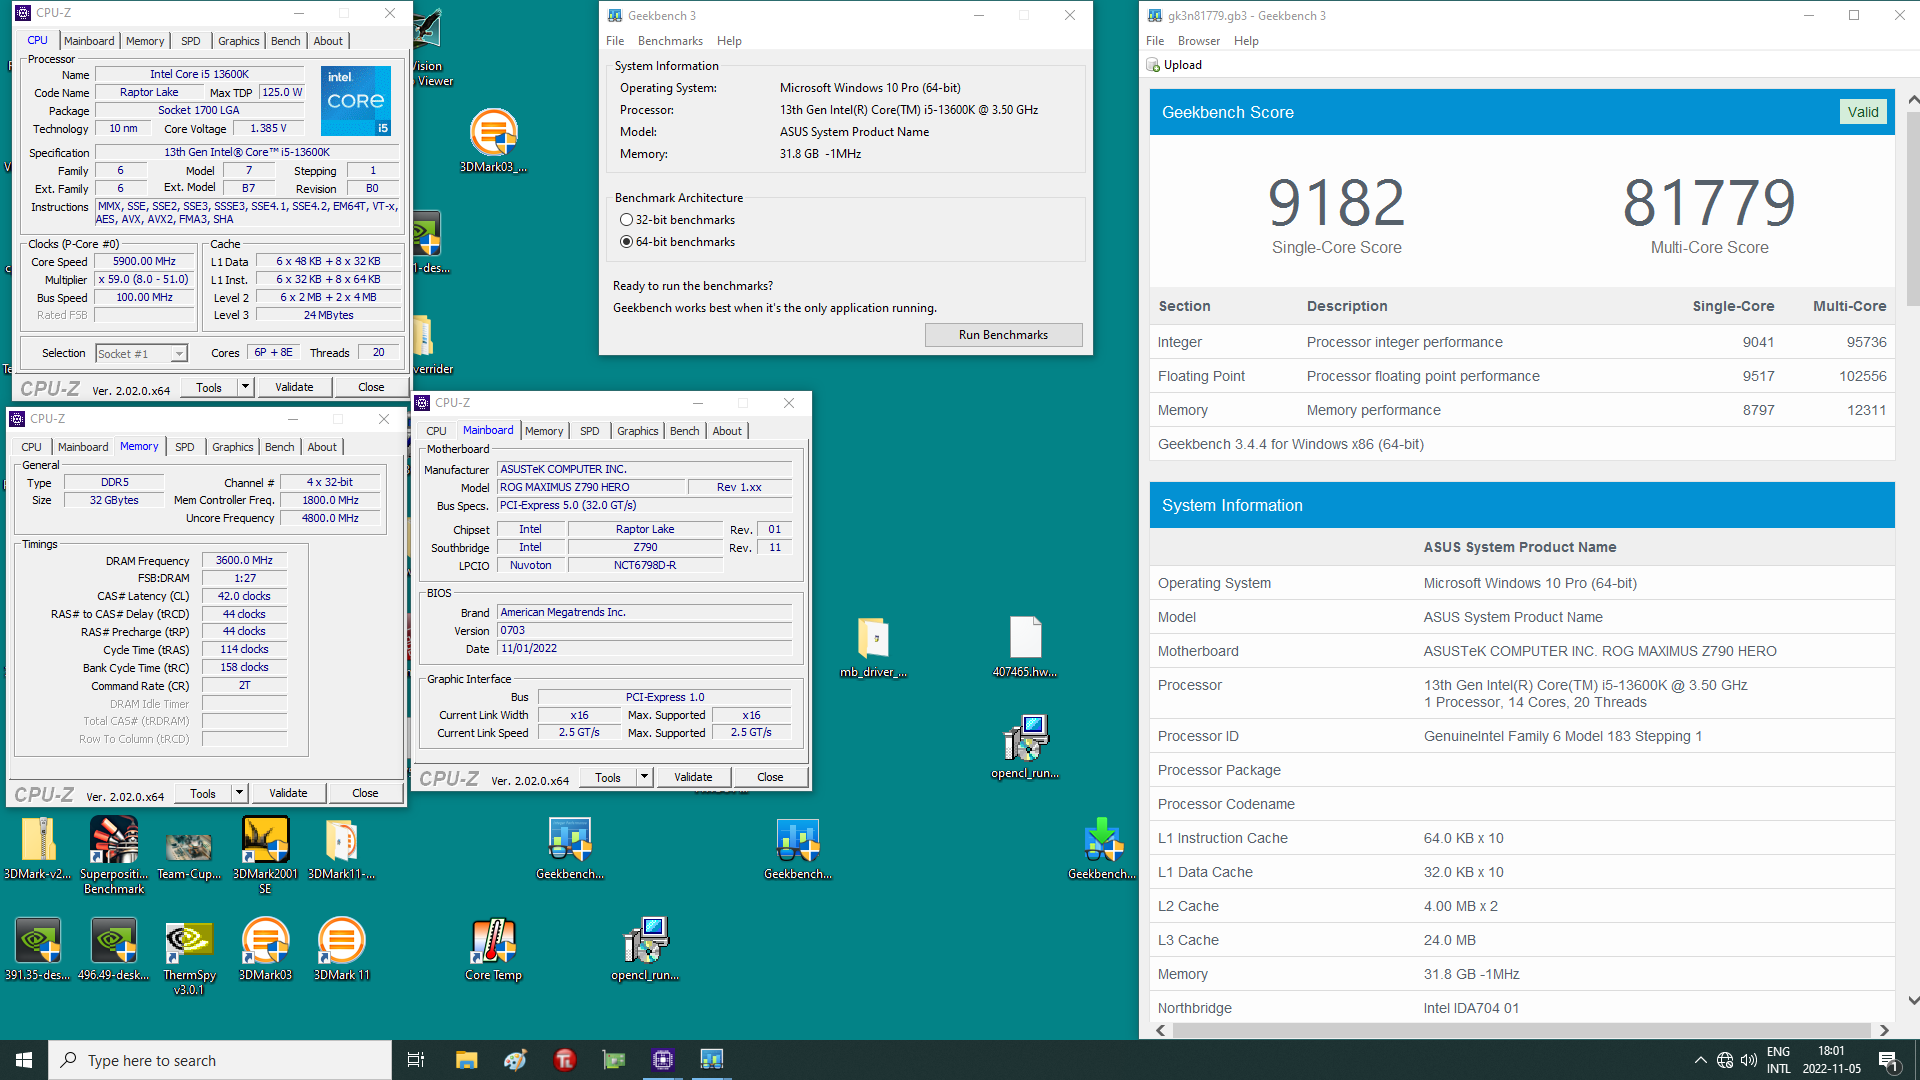Screen dimensions: 1920x1080
Task: Open the 407465.hw file icon
Action: coord(1025,647)
